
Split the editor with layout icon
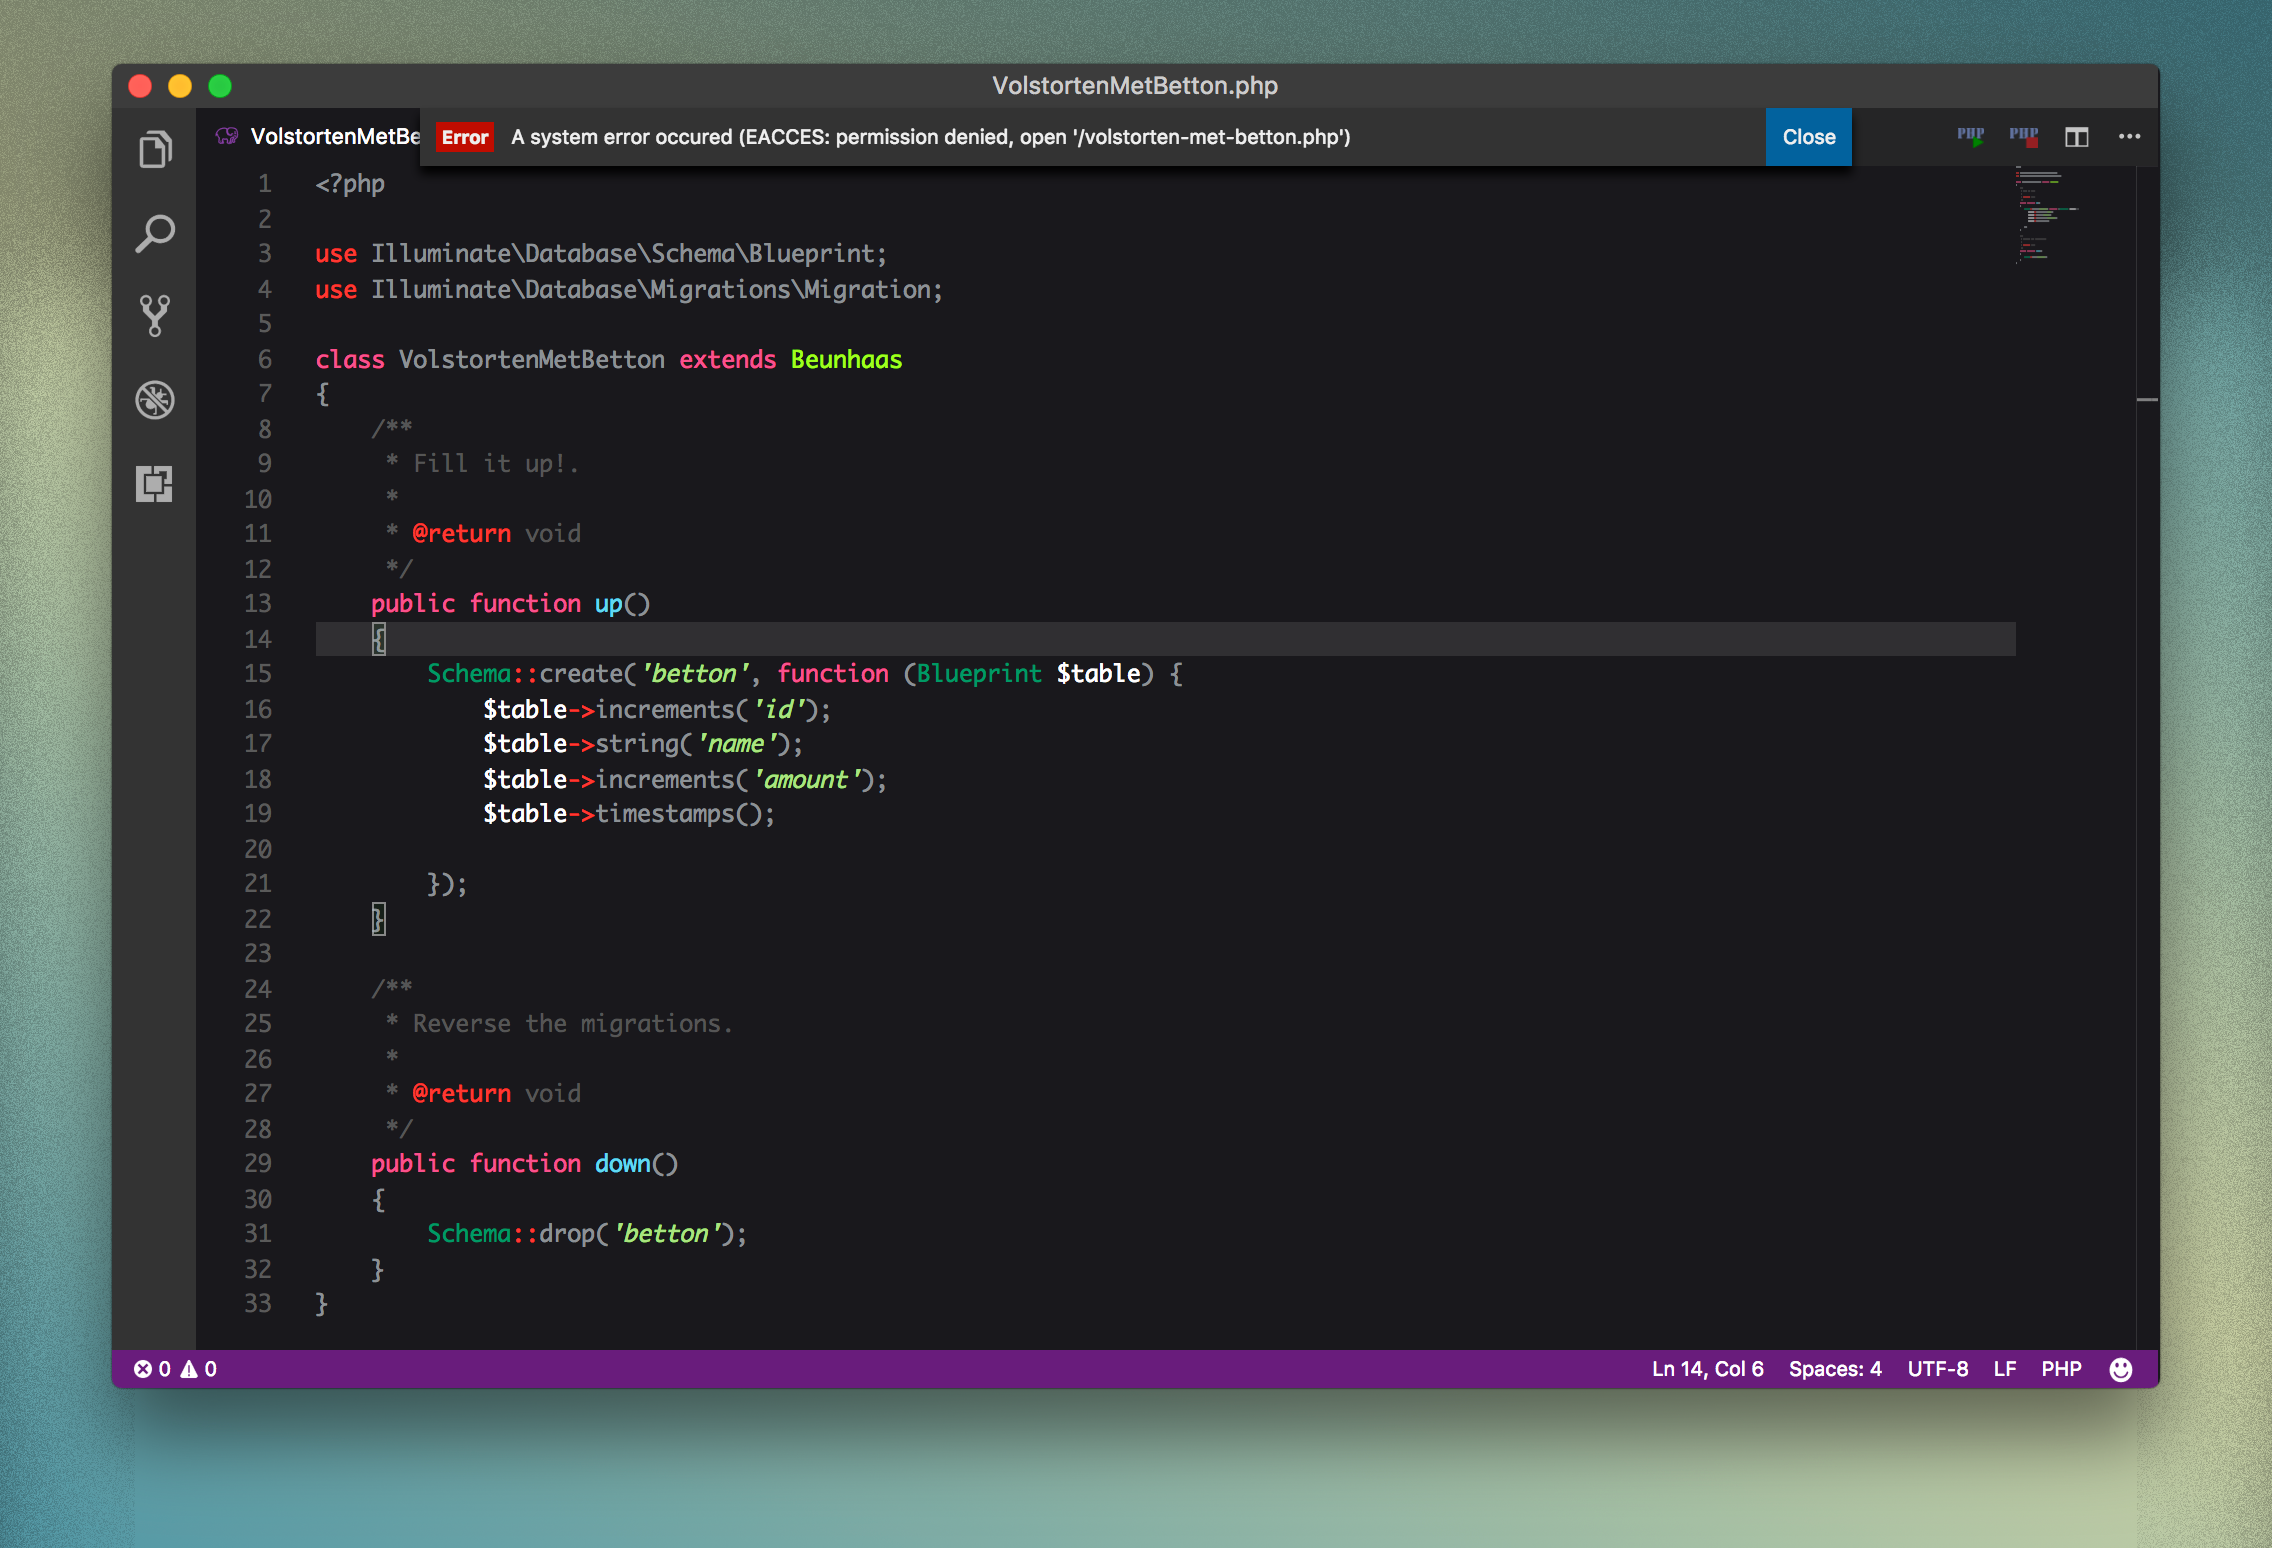[2076, 137]
